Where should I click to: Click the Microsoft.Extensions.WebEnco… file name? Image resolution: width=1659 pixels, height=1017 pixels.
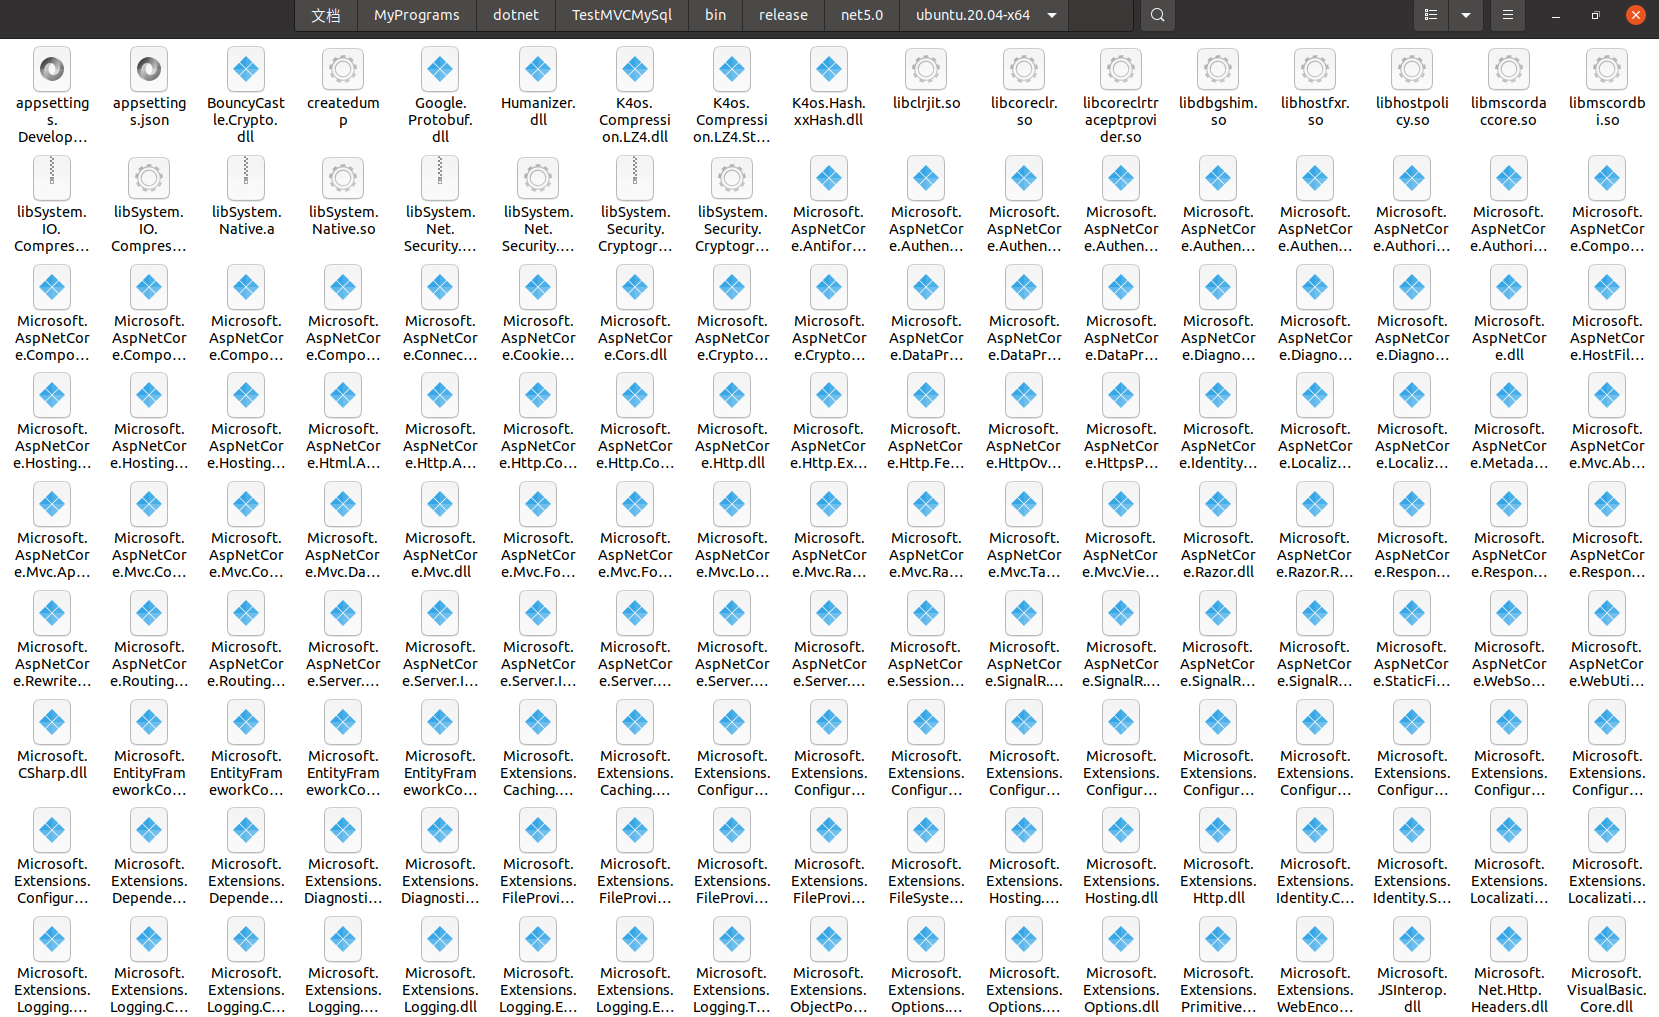tap(1315, 990)
